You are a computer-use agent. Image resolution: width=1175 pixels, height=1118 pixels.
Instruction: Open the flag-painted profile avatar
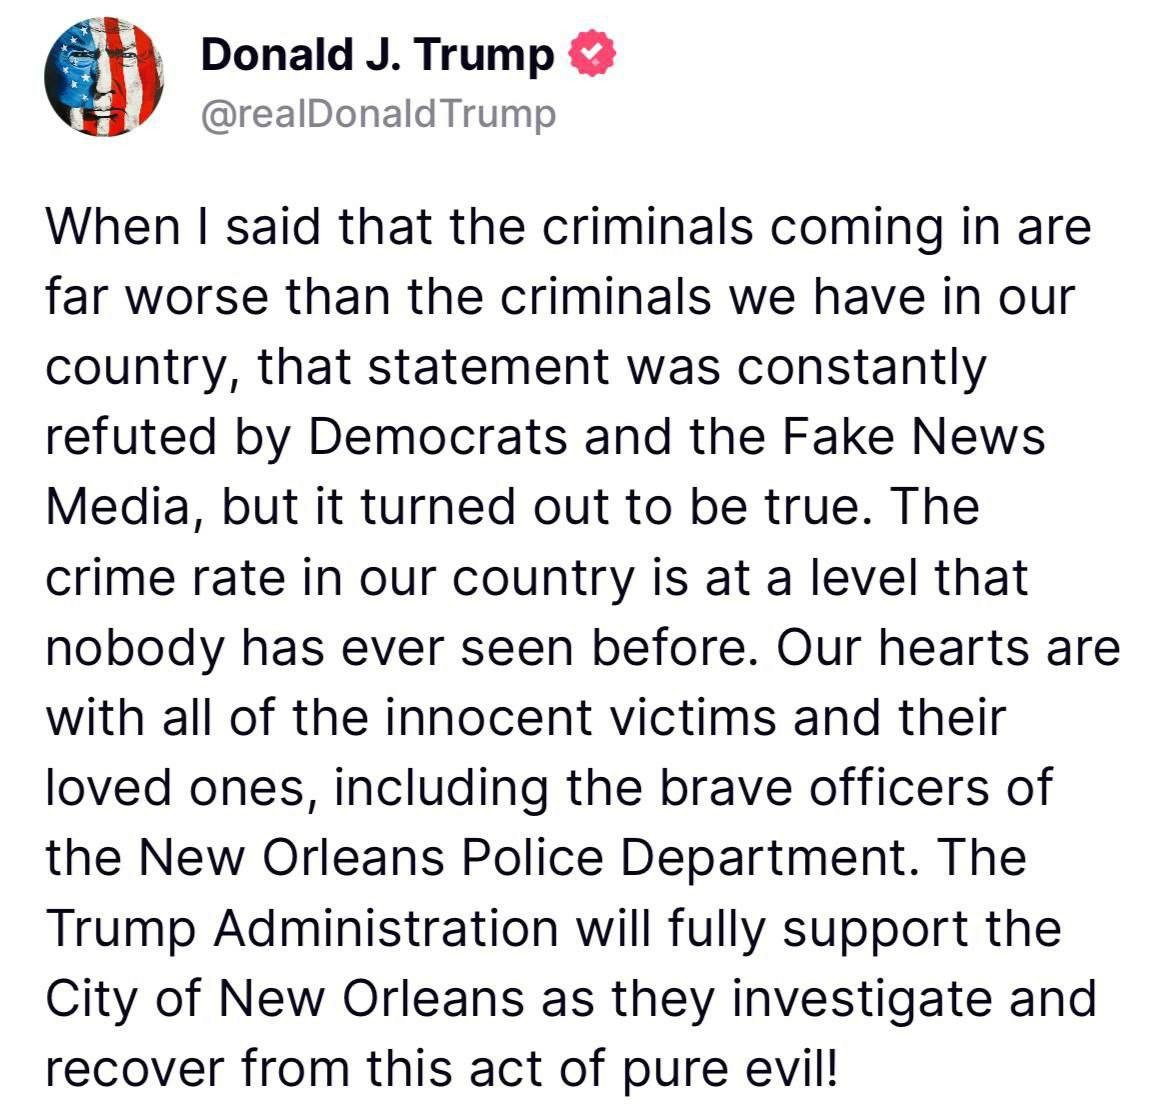coord(104,77)
